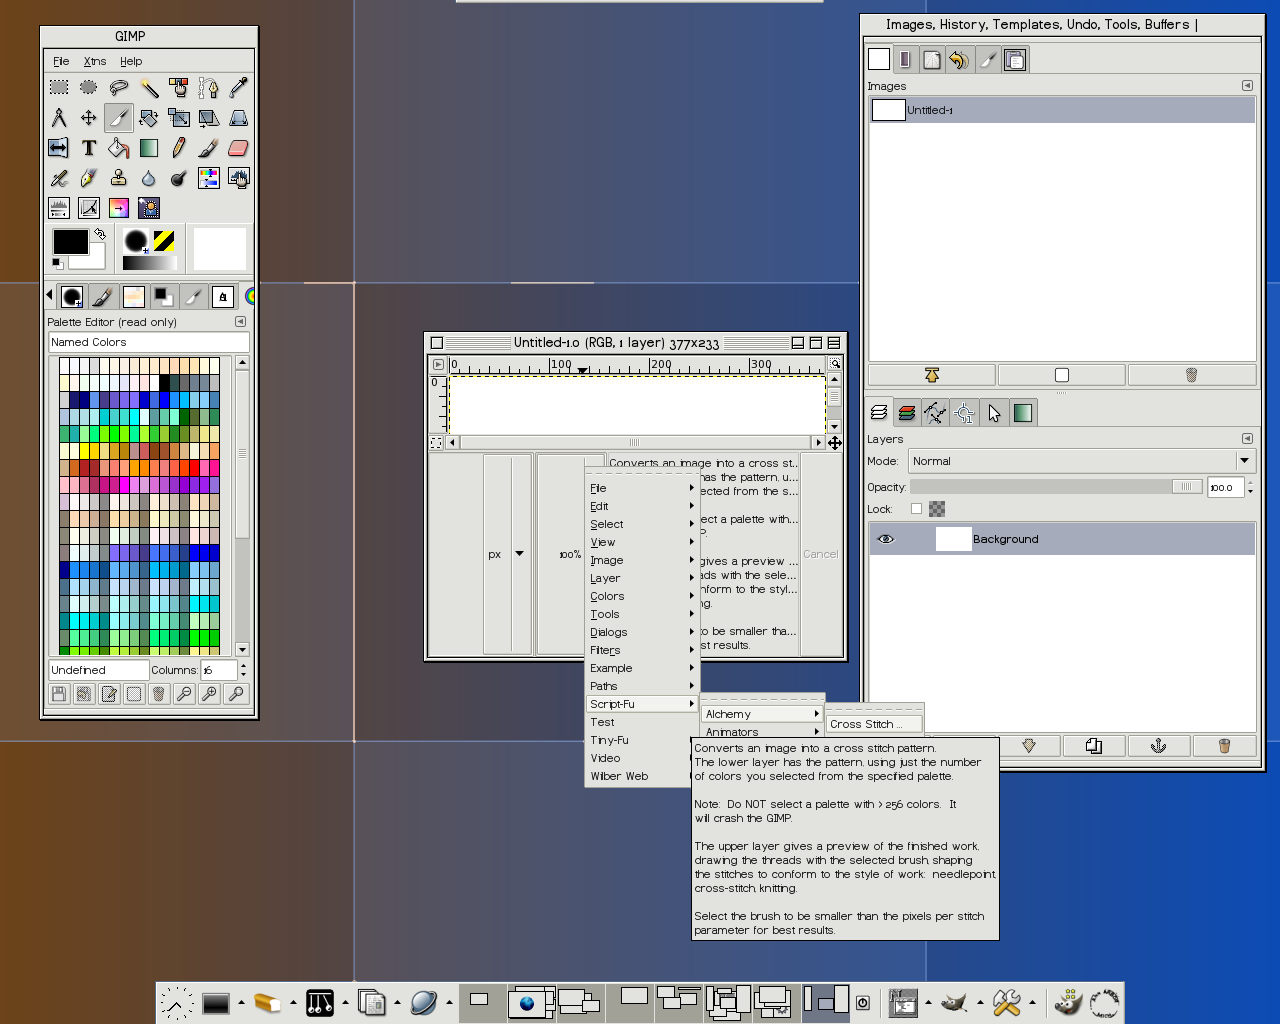Click the active gradient swatch in toolbox

coord(150,263)
